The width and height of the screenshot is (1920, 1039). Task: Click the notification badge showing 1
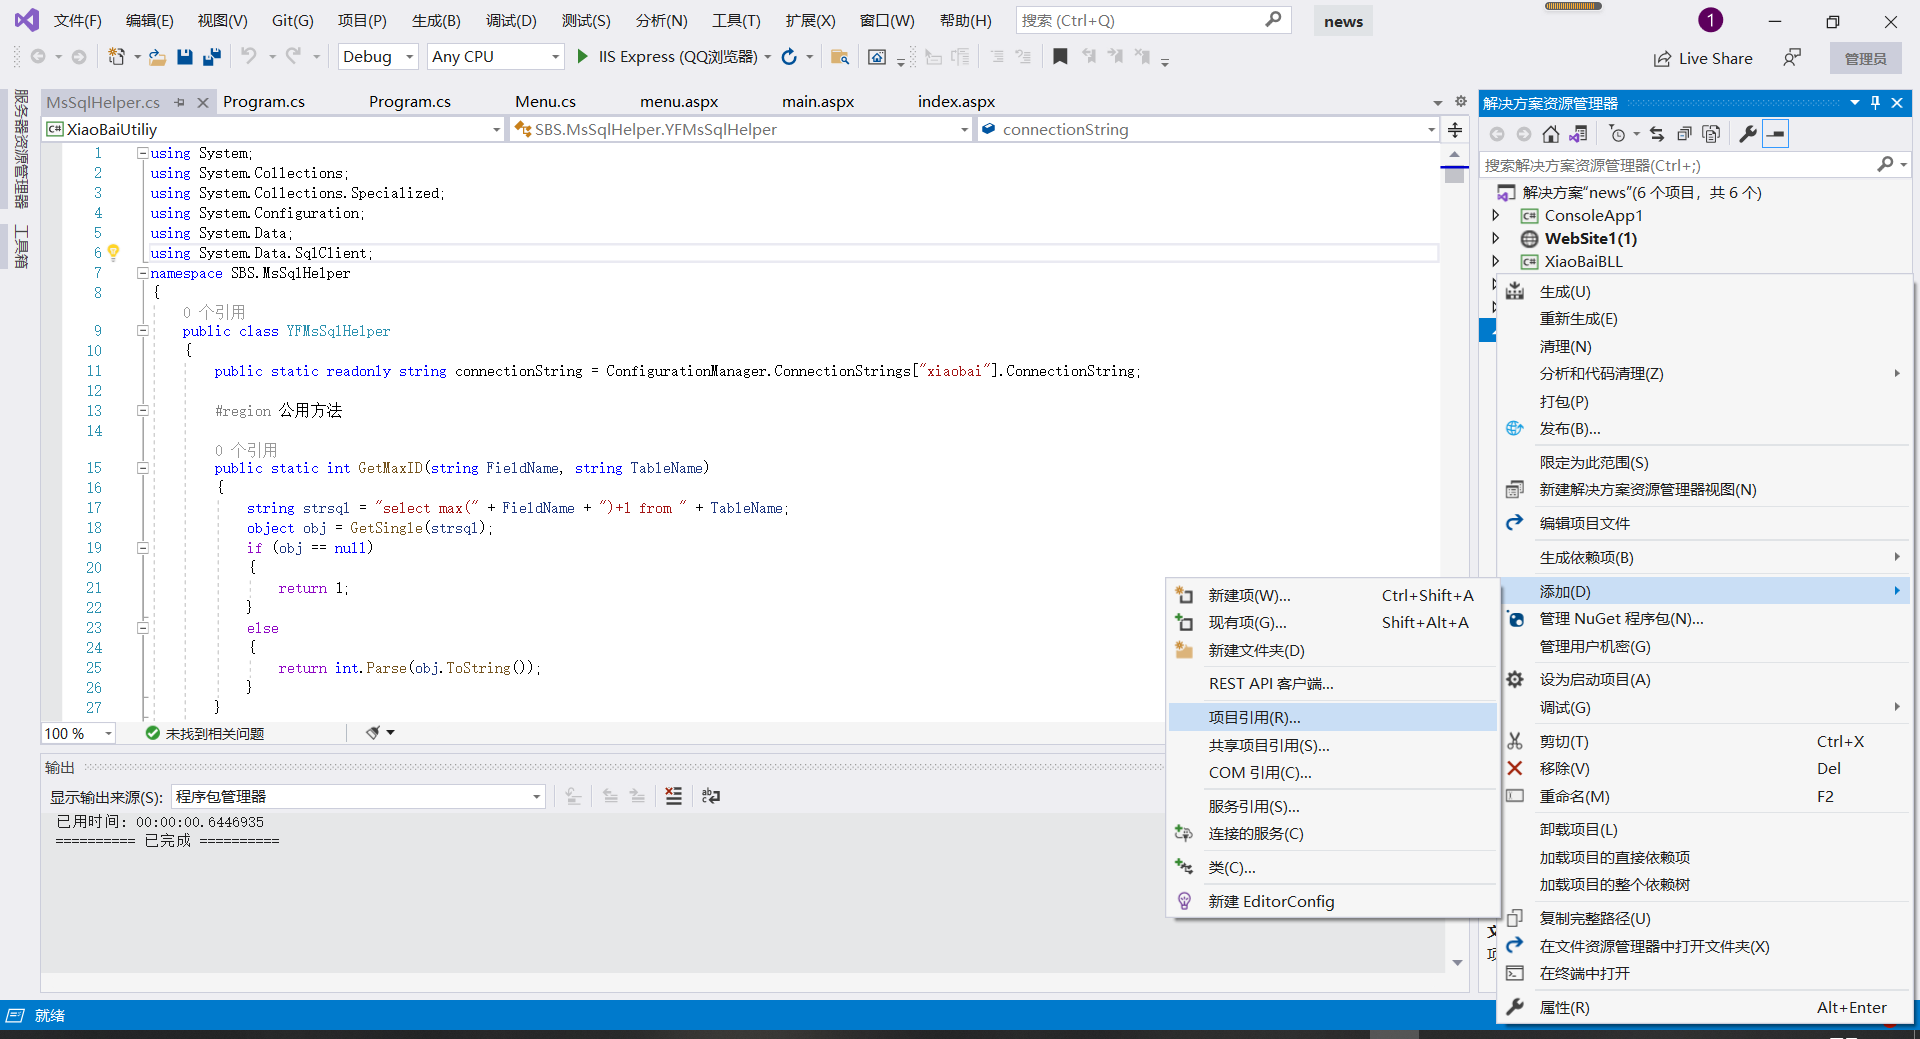coord(1711,20)
